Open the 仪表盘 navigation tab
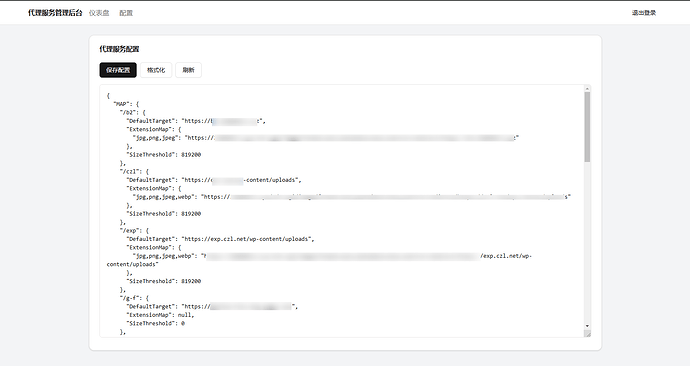Viewport: 690px width, 366px height. click(99, 13)
